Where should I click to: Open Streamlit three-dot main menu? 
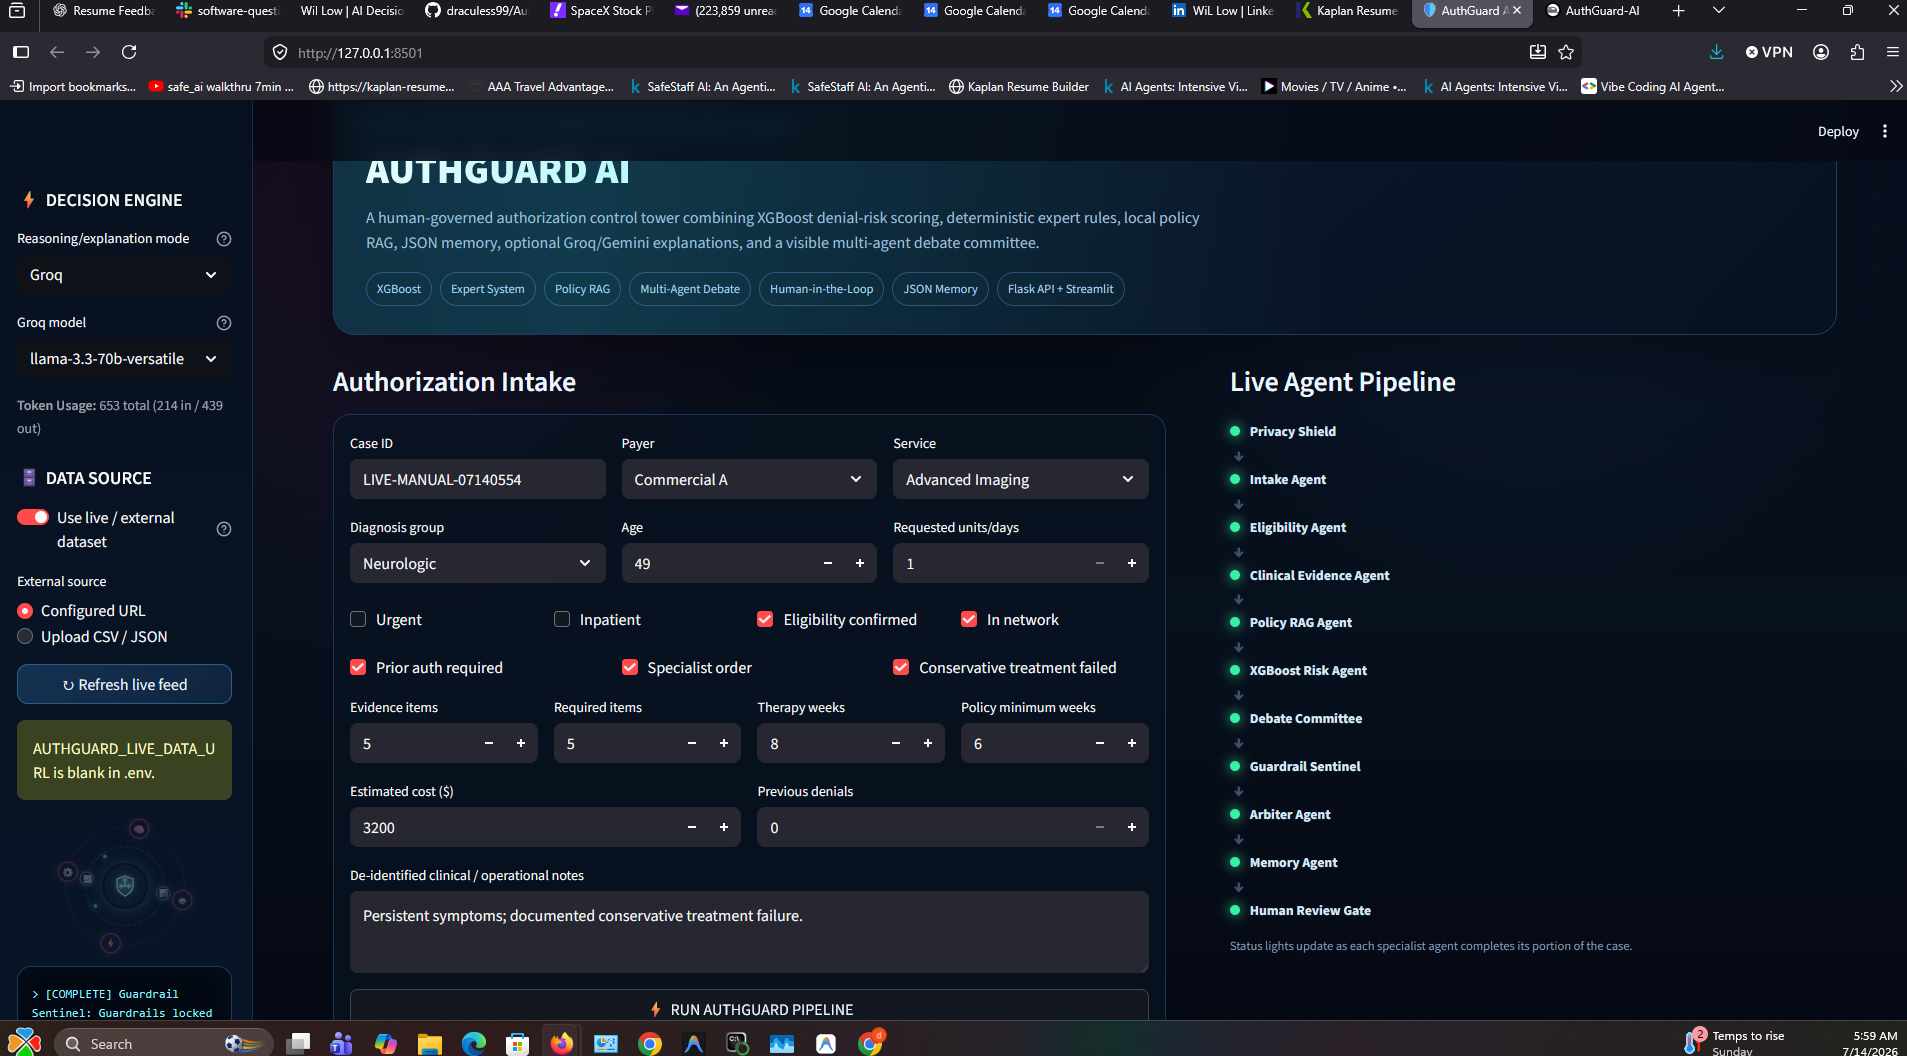pos(1885,131)
